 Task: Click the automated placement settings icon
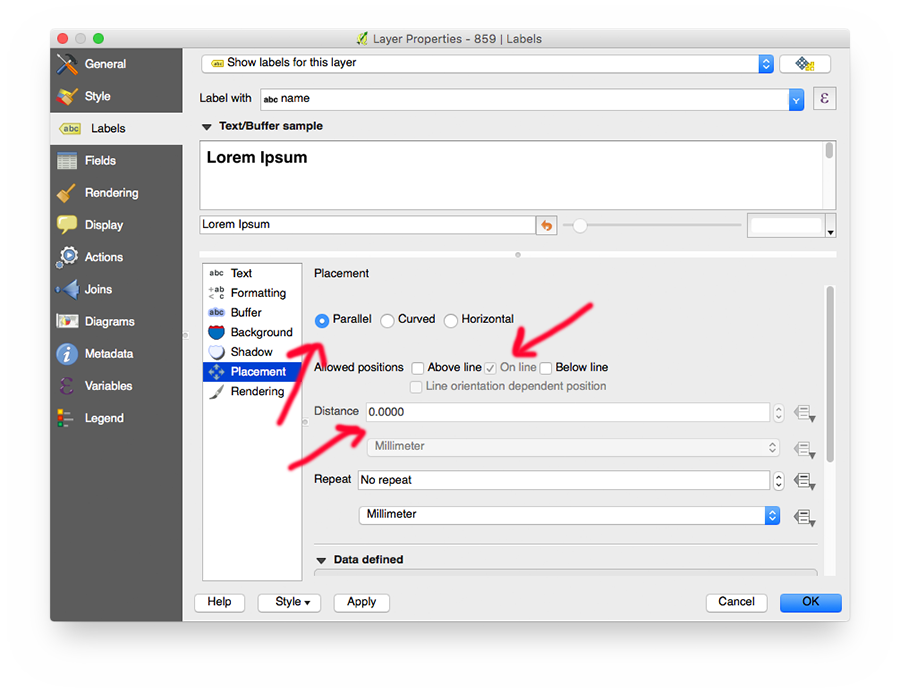tap(805, 63)
